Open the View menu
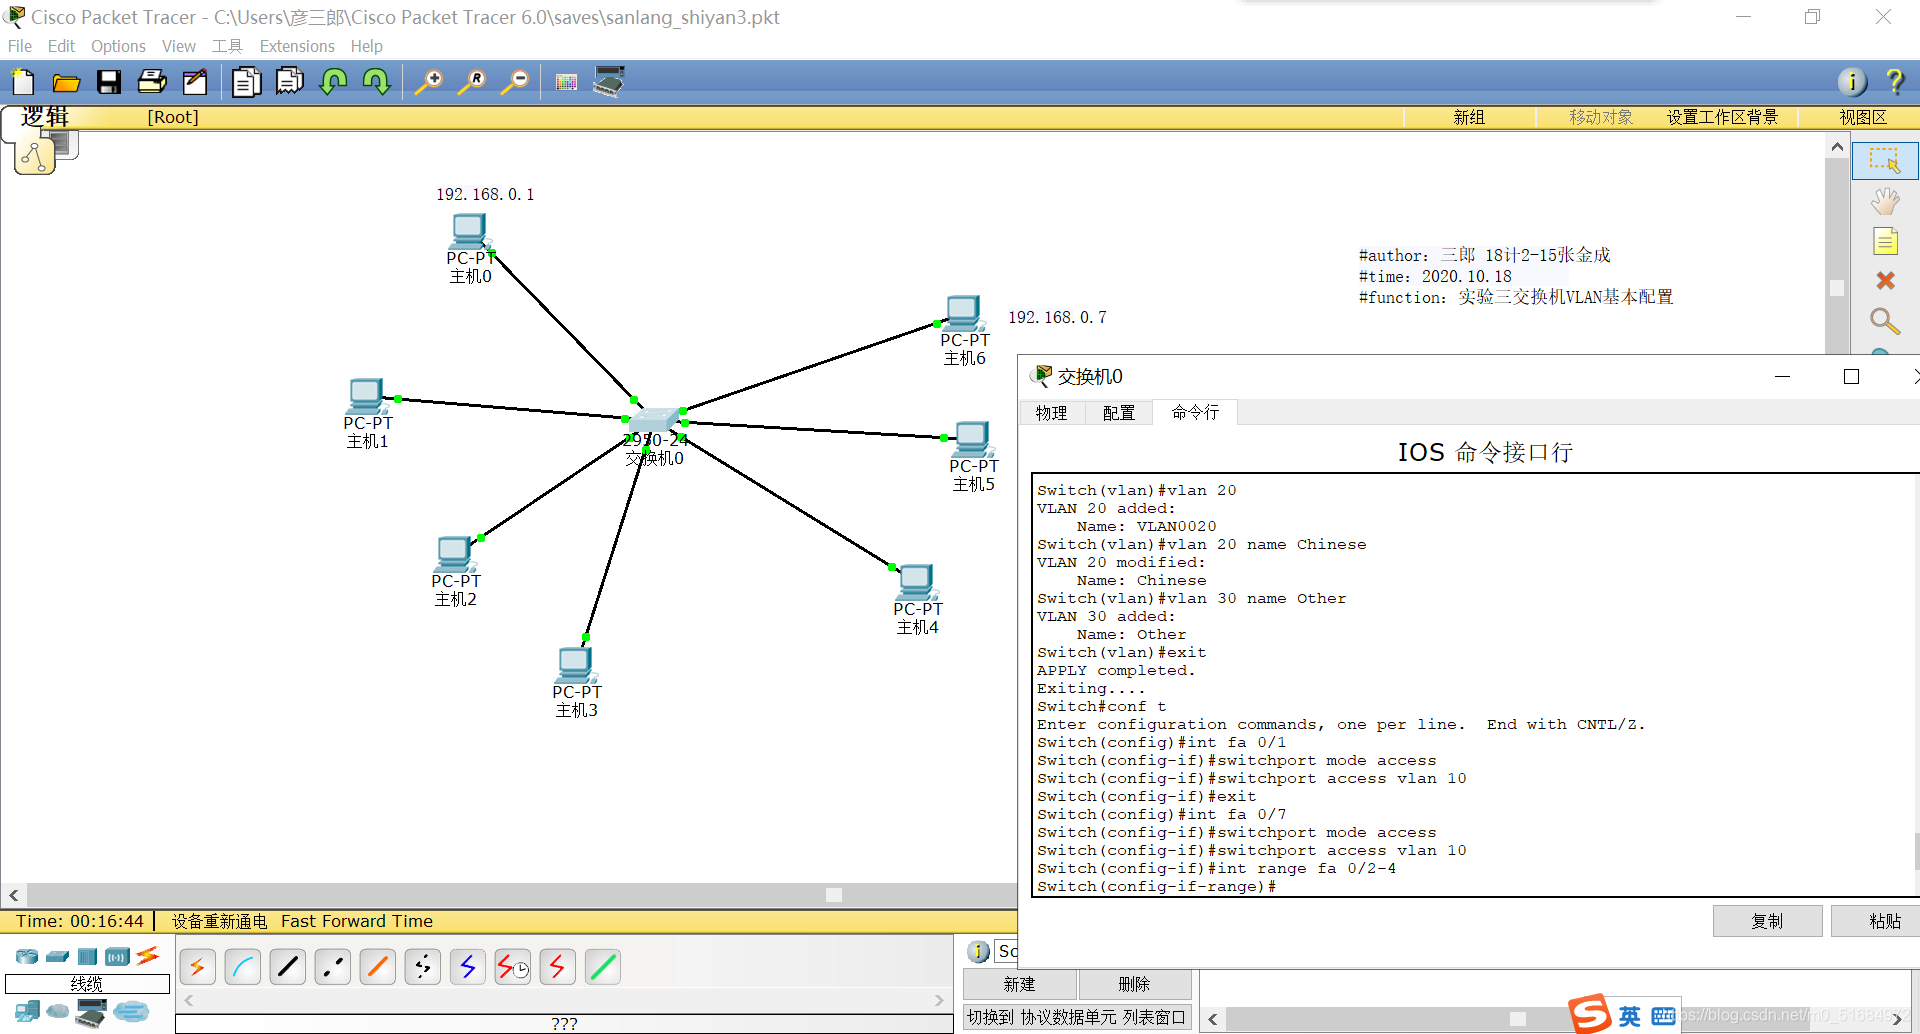 point(179,46)
